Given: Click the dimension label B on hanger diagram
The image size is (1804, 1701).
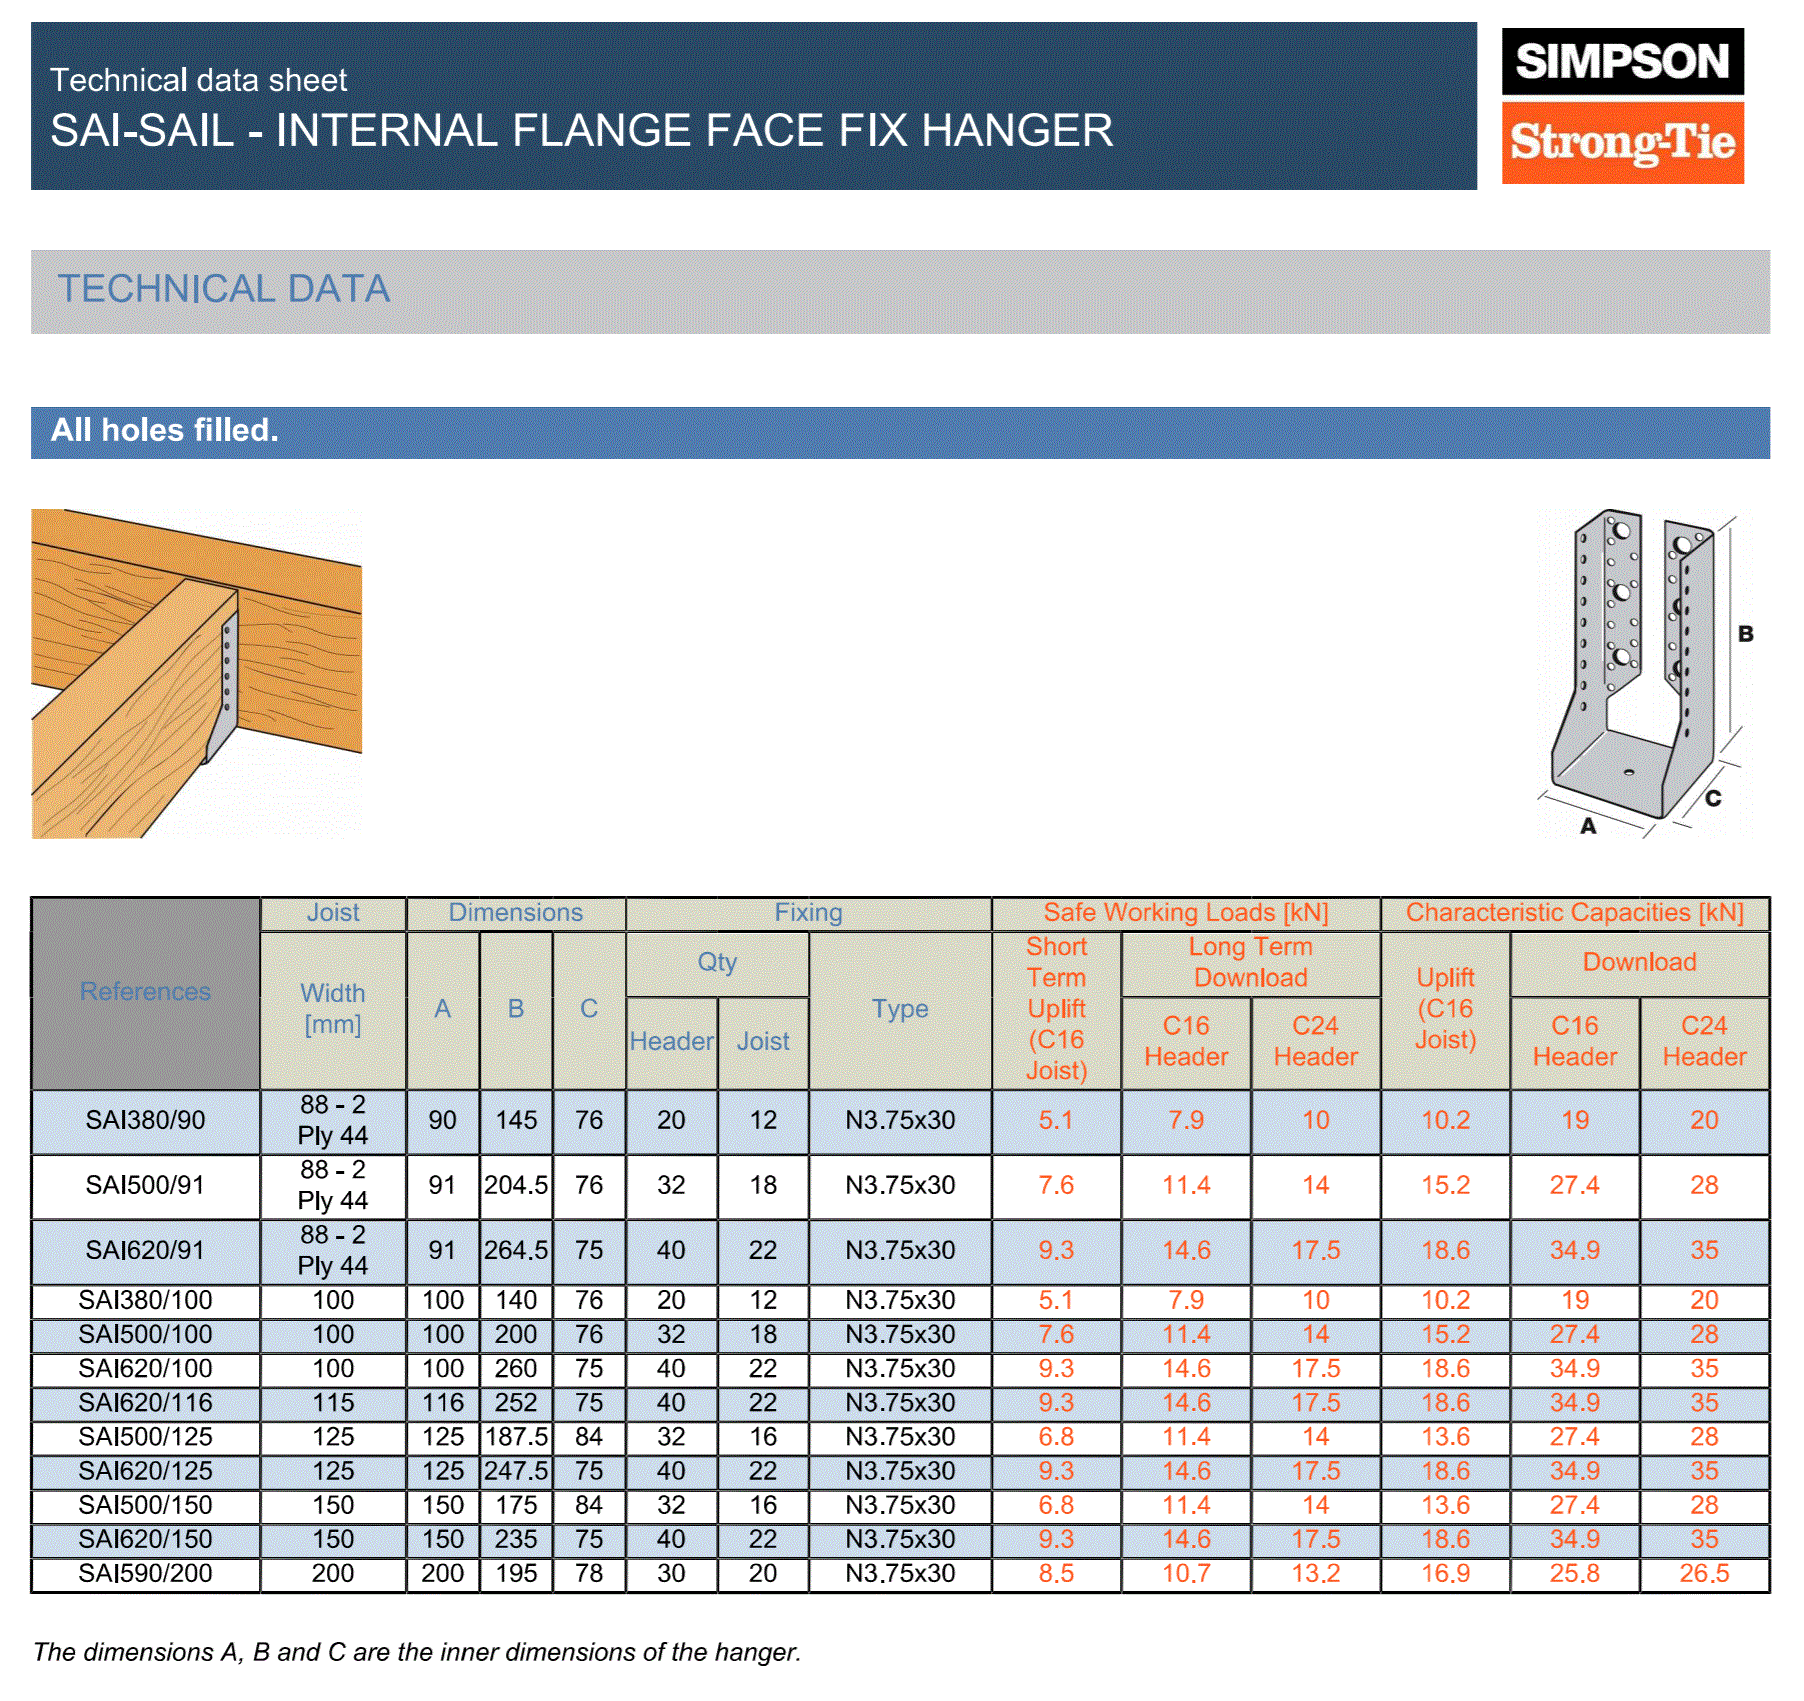Looking at the screenshot, I should point(1745,634).
